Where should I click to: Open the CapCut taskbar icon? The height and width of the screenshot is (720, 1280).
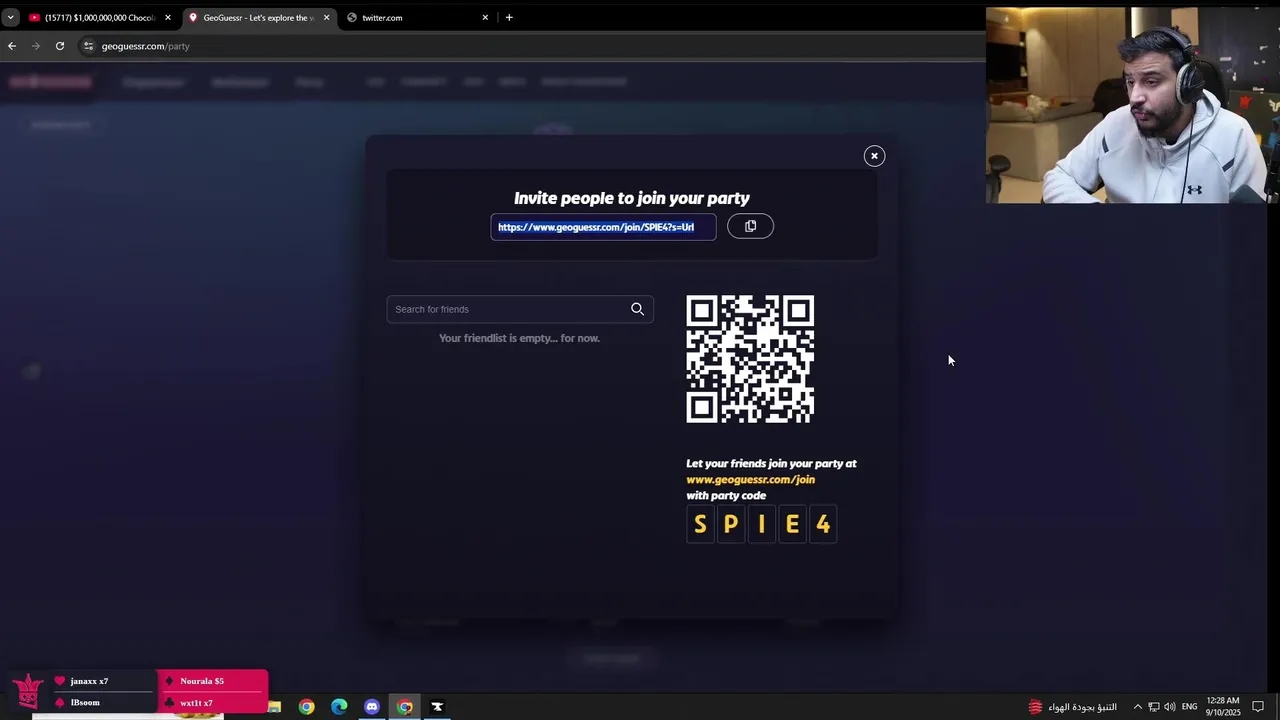click(x=437, y=707)
